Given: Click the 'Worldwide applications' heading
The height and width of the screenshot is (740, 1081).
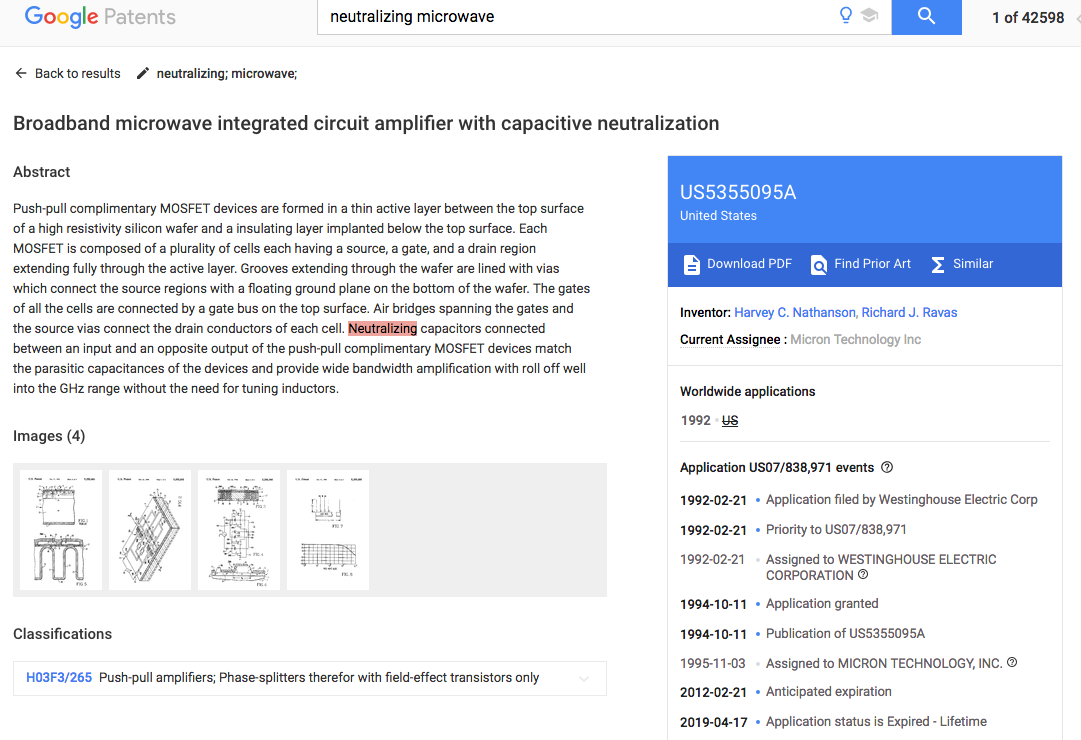Looking at the screenshot, I should 747,391.
